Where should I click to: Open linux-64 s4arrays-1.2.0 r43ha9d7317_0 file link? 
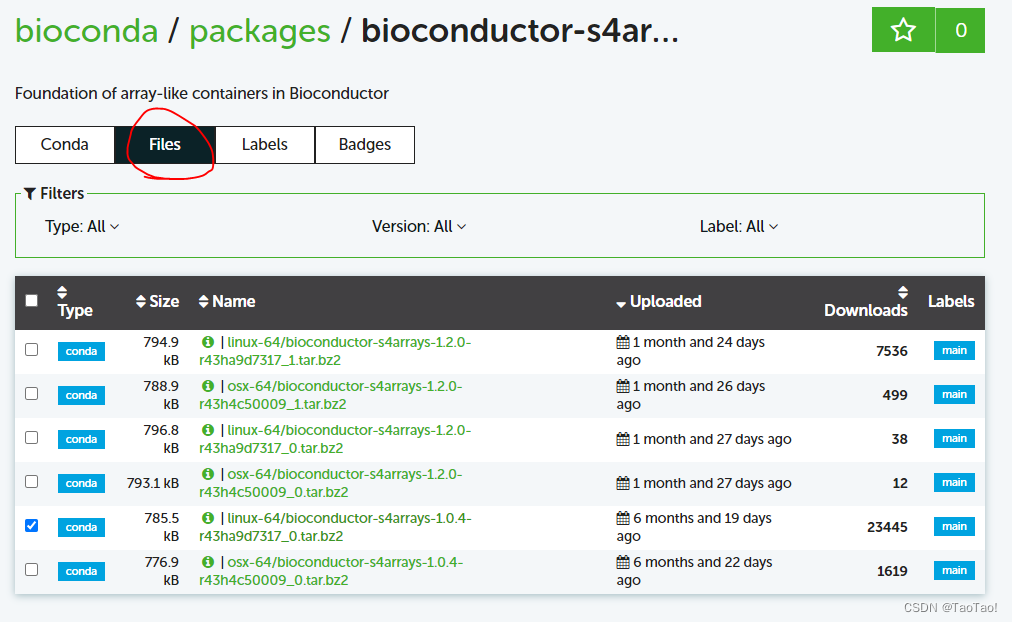[x=335, y=439]
